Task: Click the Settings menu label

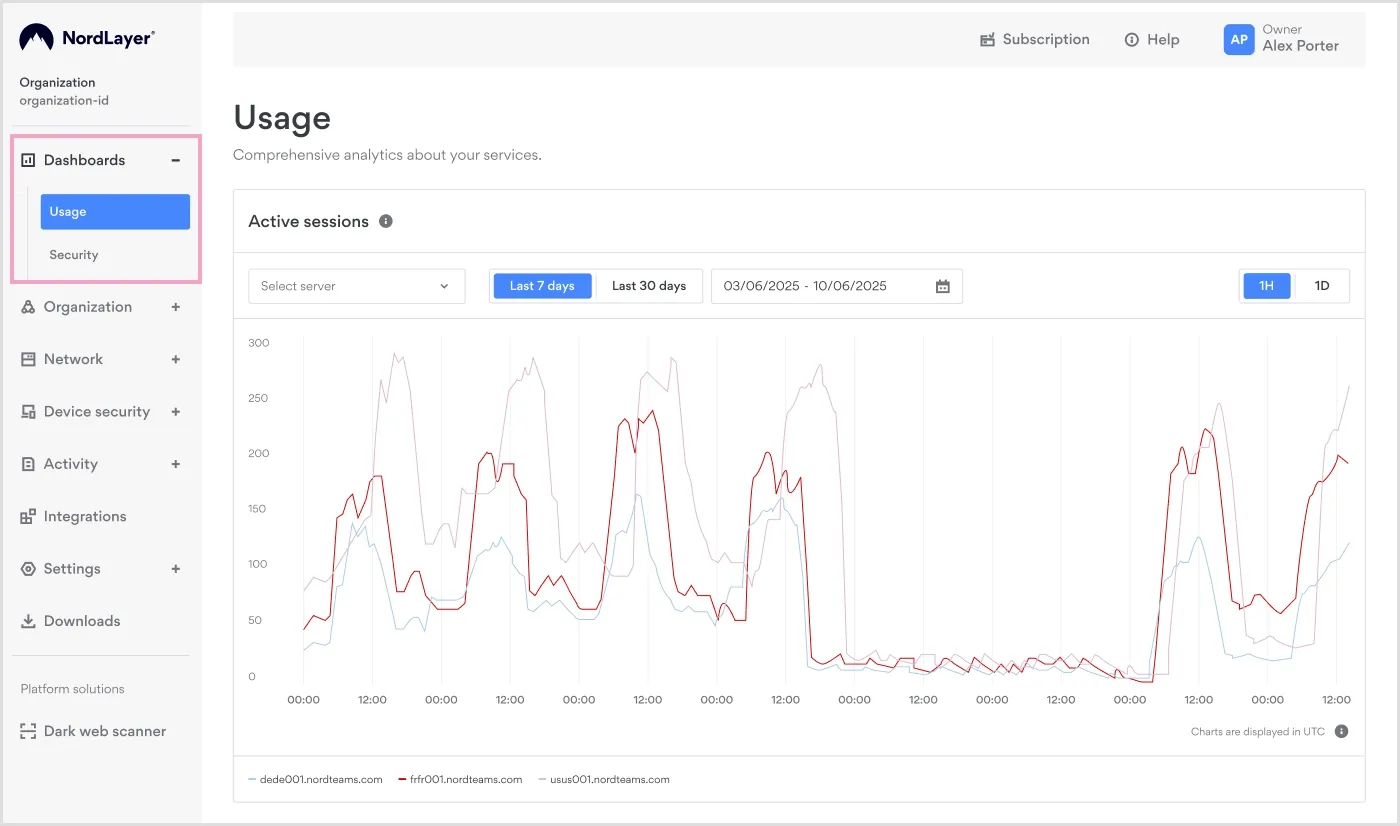Action: [72, 569]
